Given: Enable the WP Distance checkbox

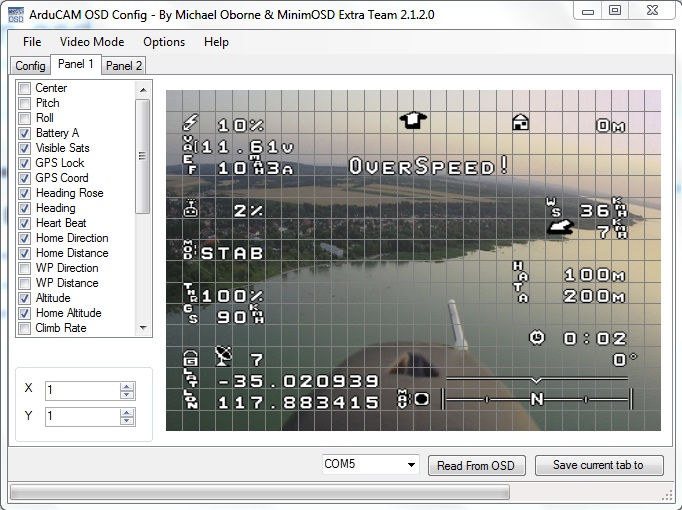Looking at the screenshot, I should pyautogui.click(x=25, y=283).
